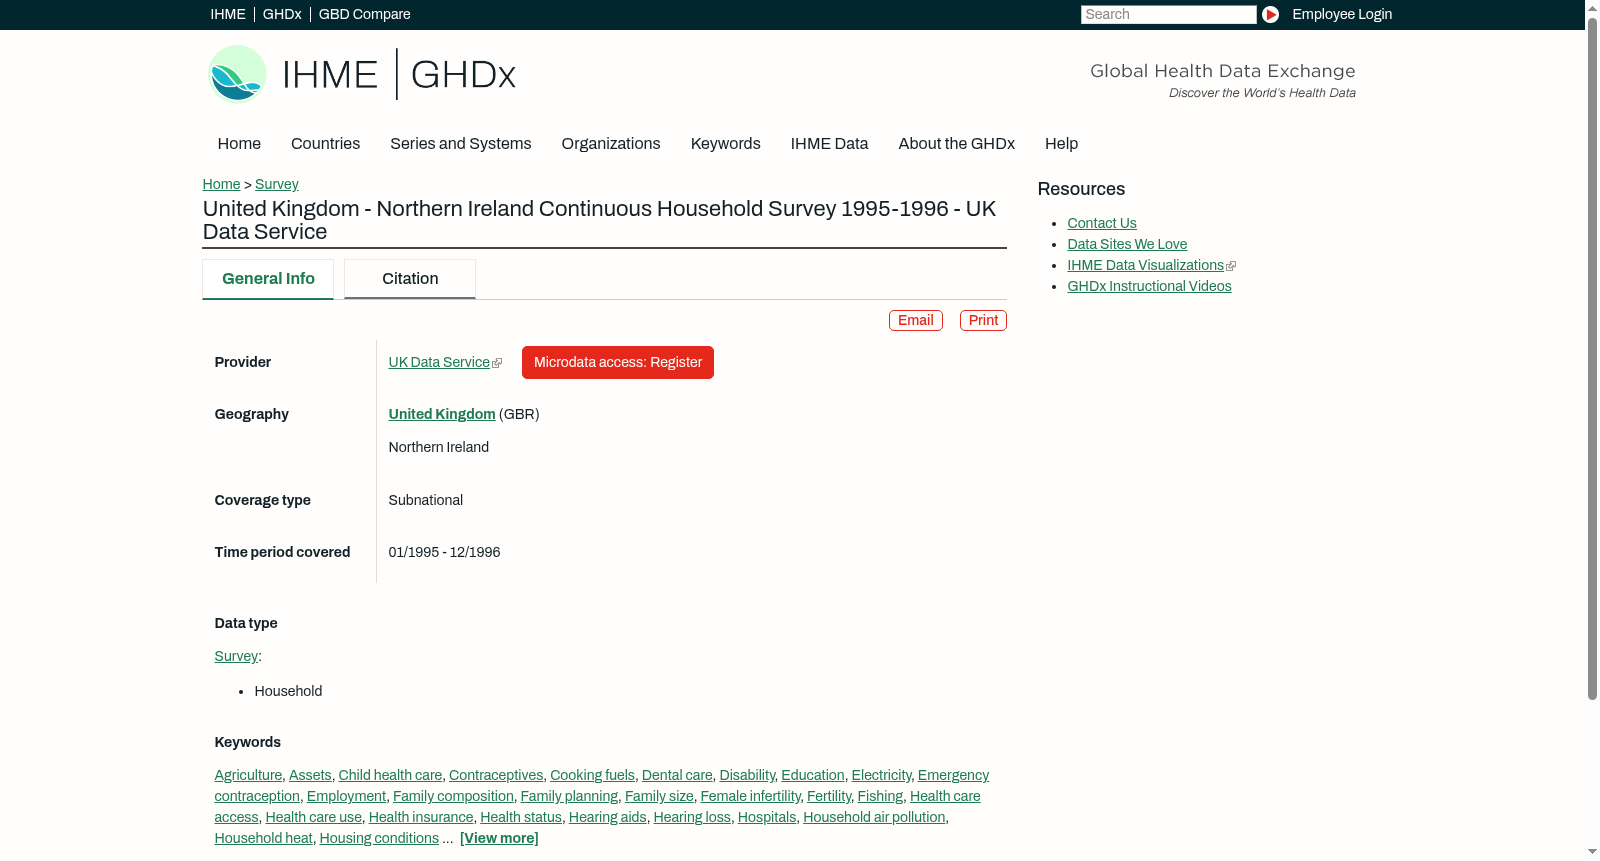Click the Print button
1600x861 pixels.
[983, 320]
